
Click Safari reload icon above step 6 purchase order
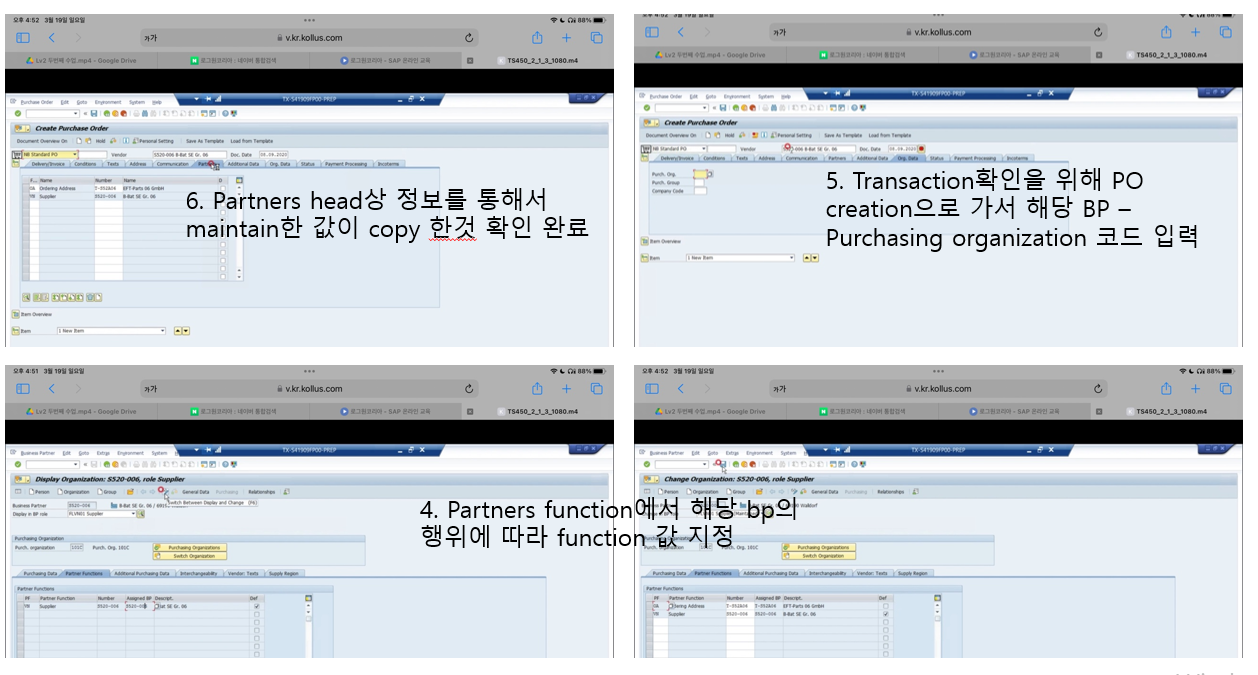click(x=469, y=37)
